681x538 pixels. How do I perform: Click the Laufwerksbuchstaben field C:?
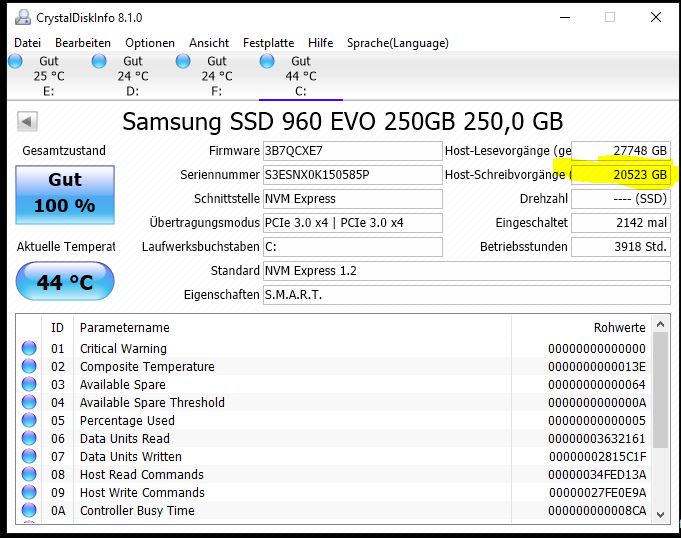click(x=353, y=247)
